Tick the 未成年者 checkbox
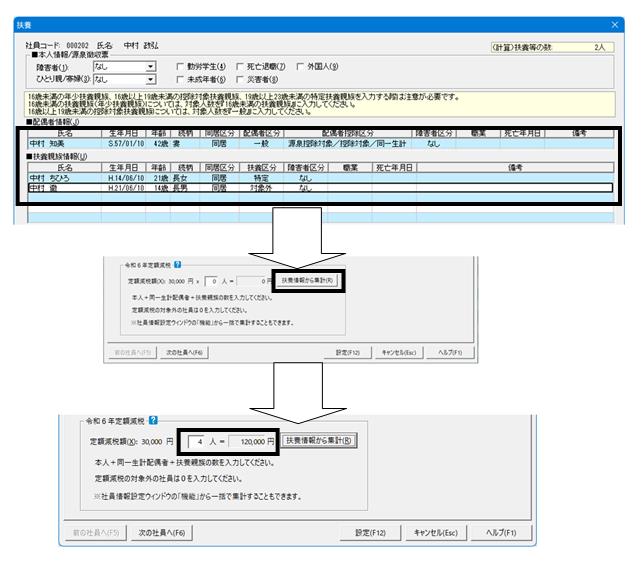 click(180, 79)
